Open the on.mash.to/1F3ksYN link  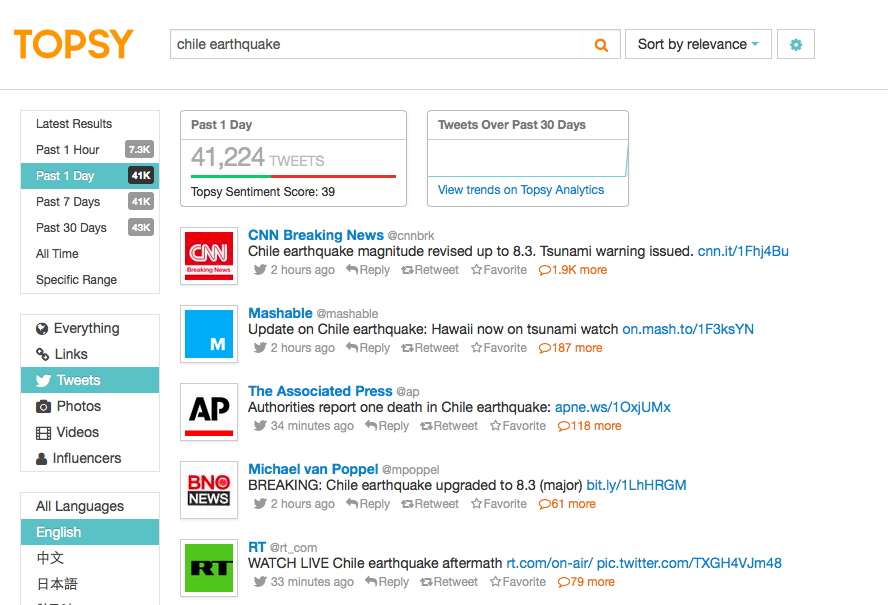[x=688, y=329]
